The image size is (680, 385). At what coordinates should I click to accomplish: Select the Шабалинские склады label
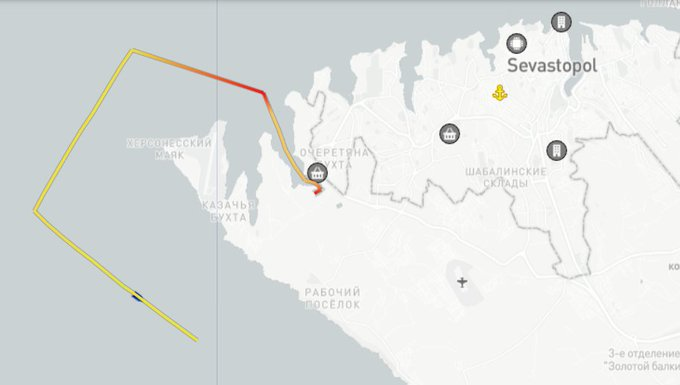coord(506,177)
